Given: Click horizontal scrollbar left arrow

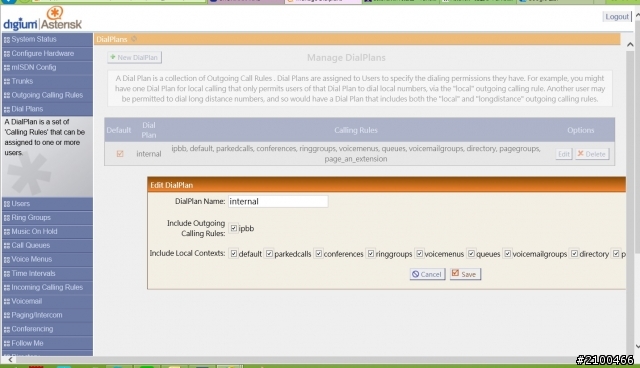Looking at the screenshot, I should 10,360.
